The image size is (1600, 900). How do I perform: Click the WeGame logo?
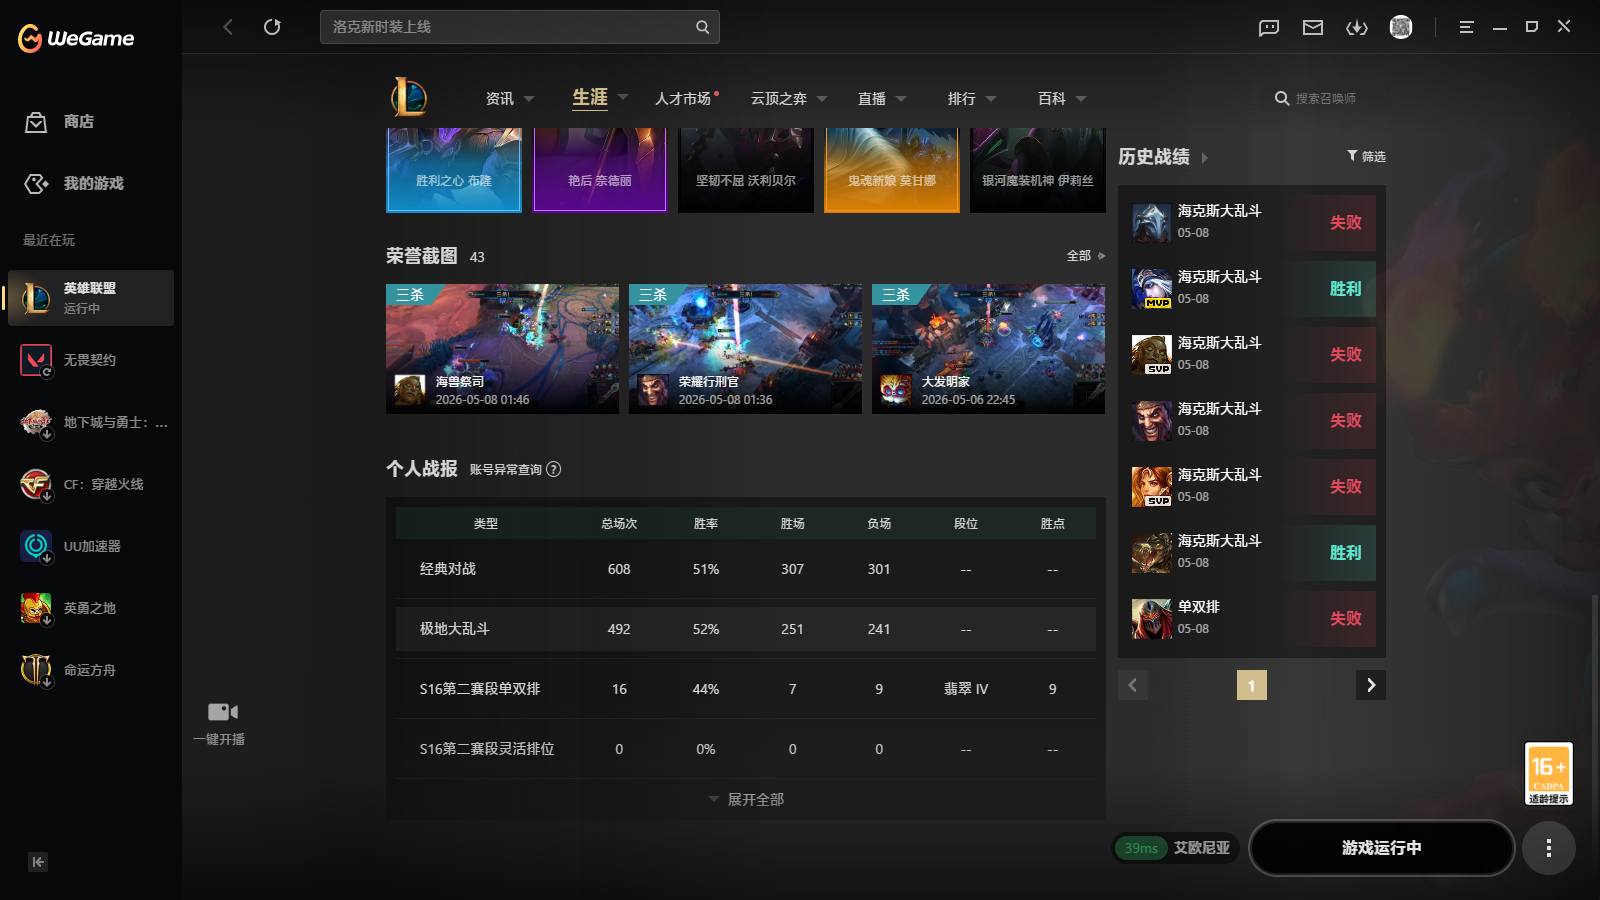pos(76,38)
